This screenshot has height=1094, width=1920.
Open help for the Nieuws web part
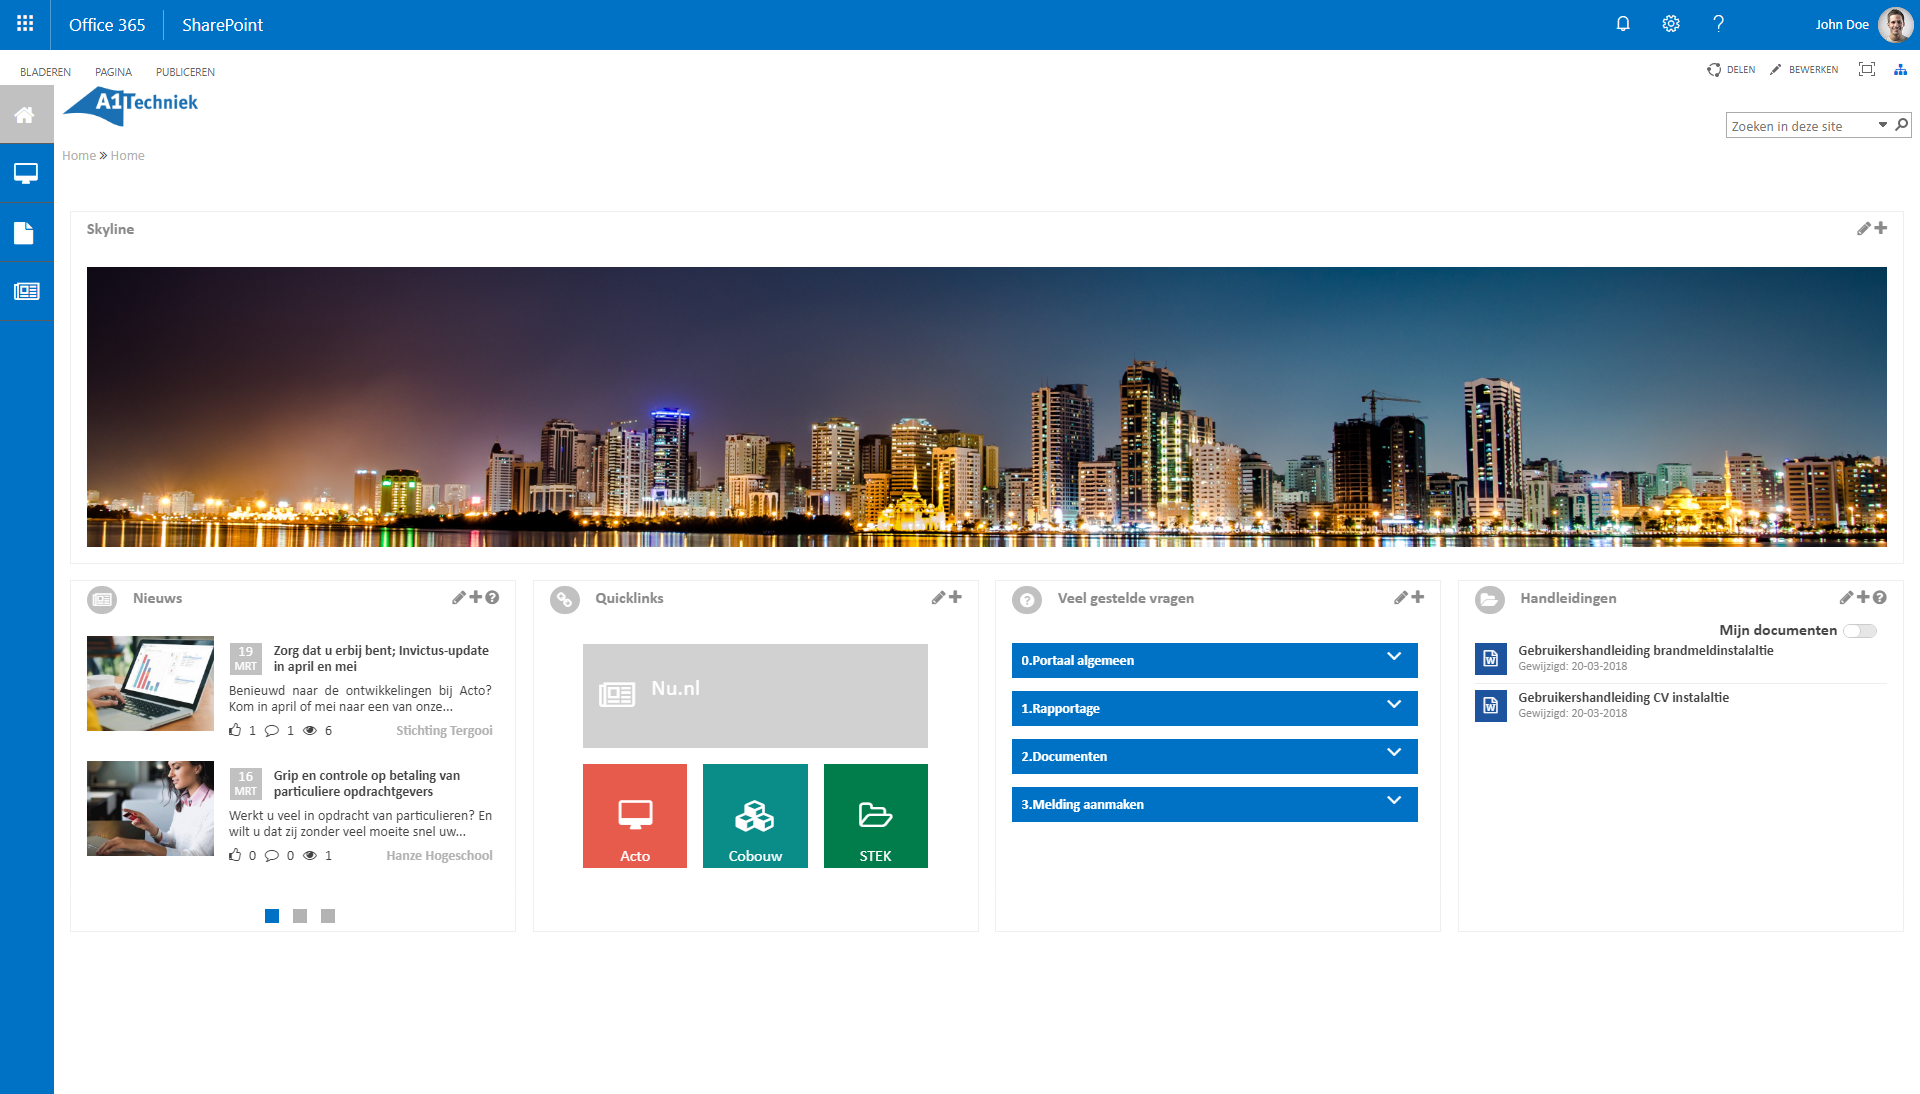[492, 598]
